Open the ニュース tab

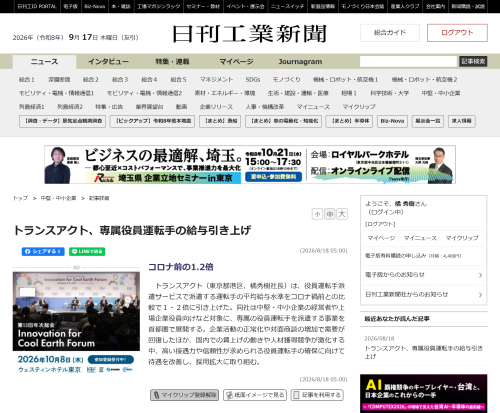pos(44,62)
